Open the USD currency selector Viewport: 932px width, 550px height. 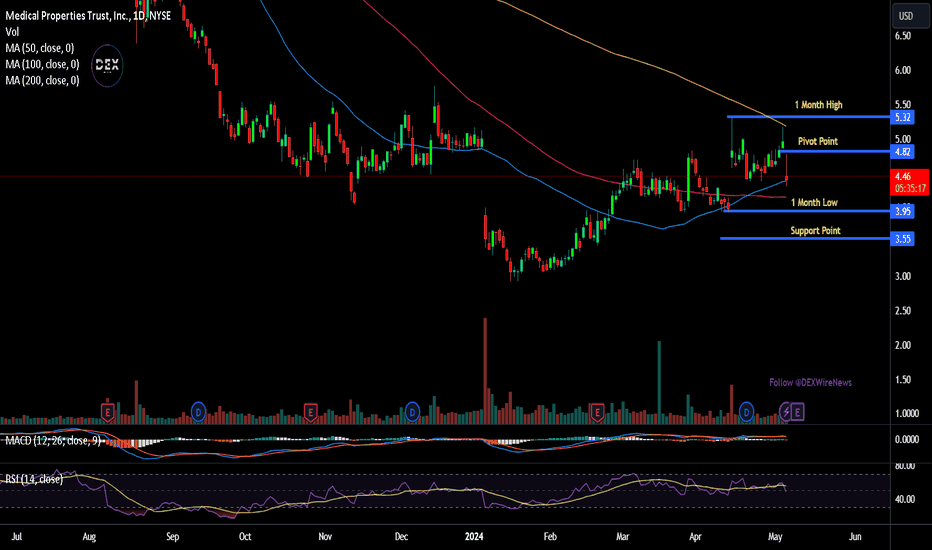[911, 16]
